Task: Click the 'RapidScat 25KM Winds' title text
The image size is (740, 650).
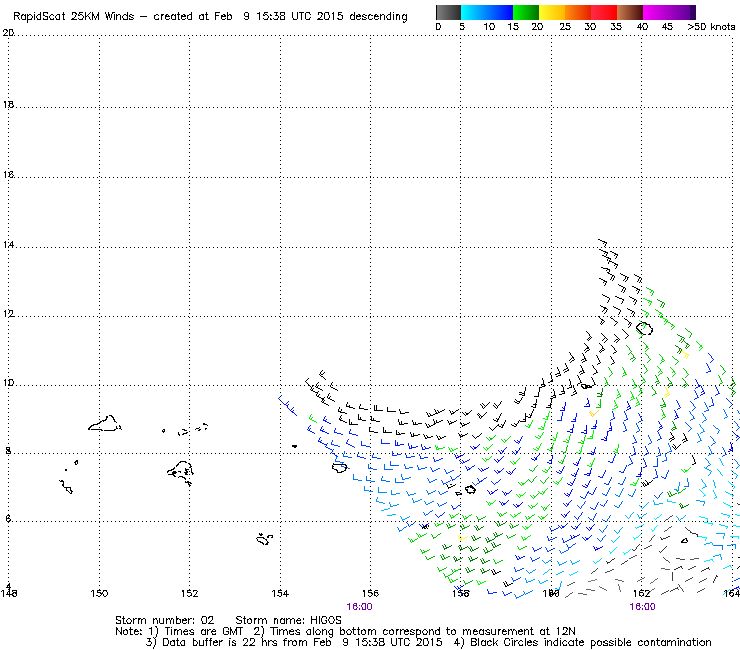Action: point(74,16)
